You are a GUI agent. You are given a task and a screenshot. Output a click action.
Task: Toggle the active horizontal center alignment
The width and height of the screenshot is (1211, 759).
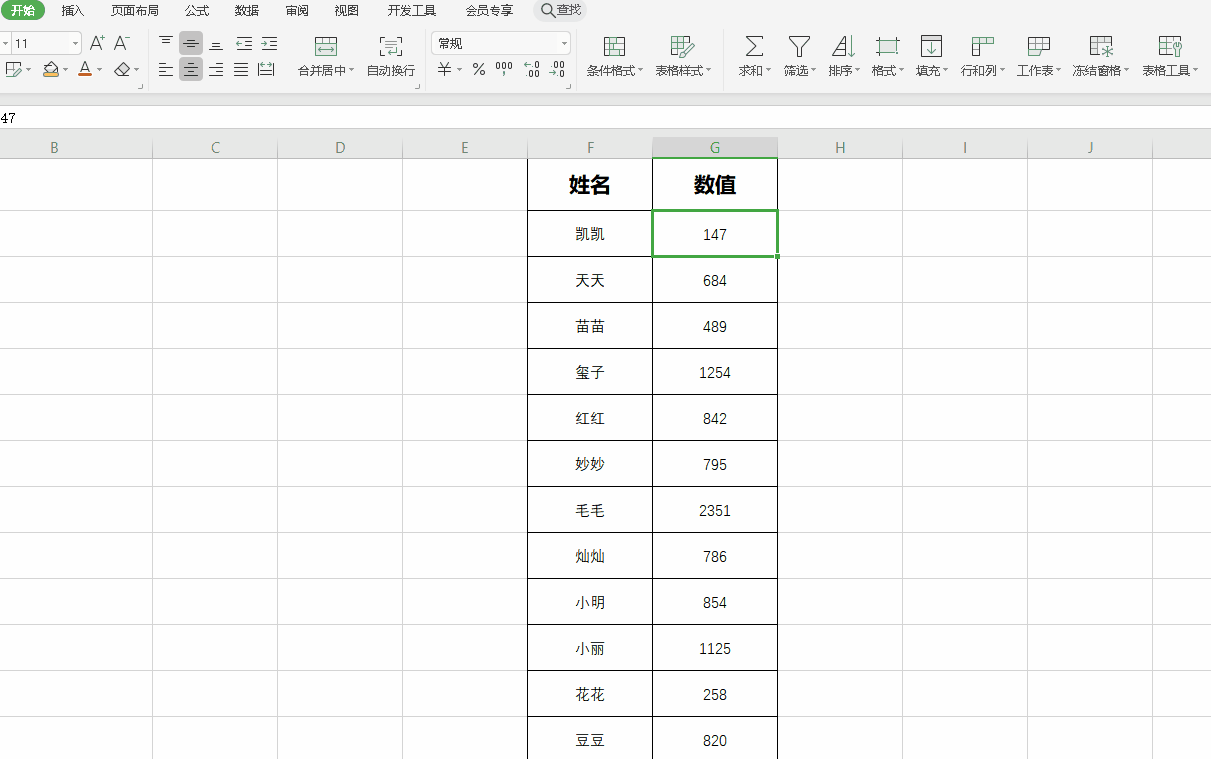191,69
